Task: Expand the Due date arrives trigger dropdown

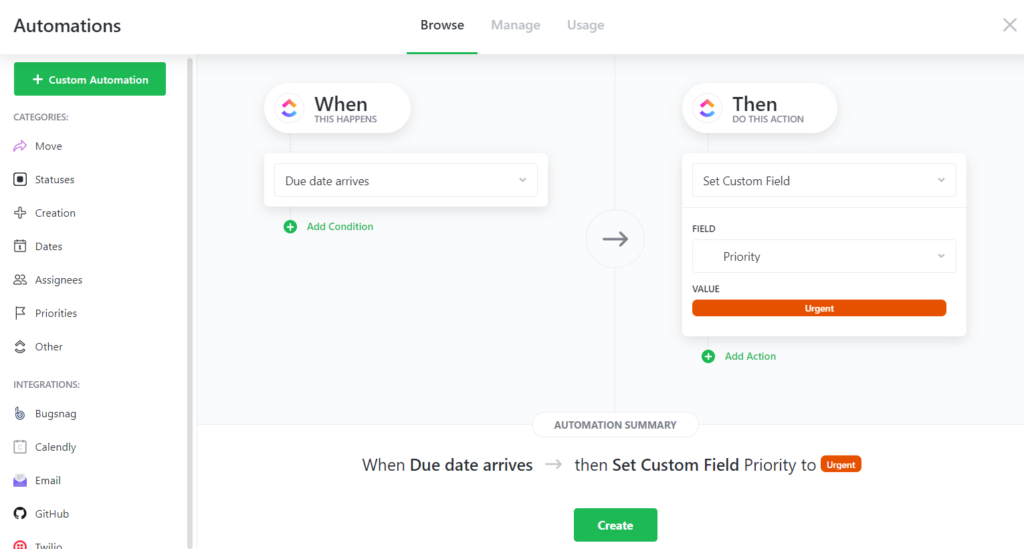Action: point(405,181)
